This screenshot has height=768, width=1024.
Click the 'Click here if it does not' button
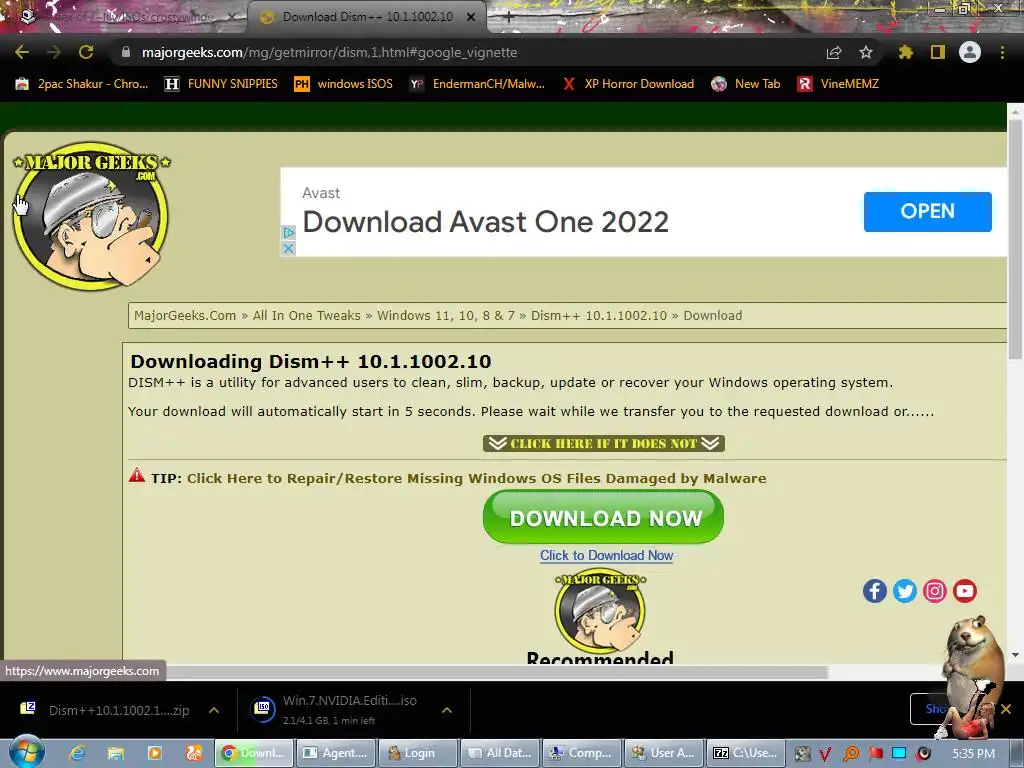(603, 443)
